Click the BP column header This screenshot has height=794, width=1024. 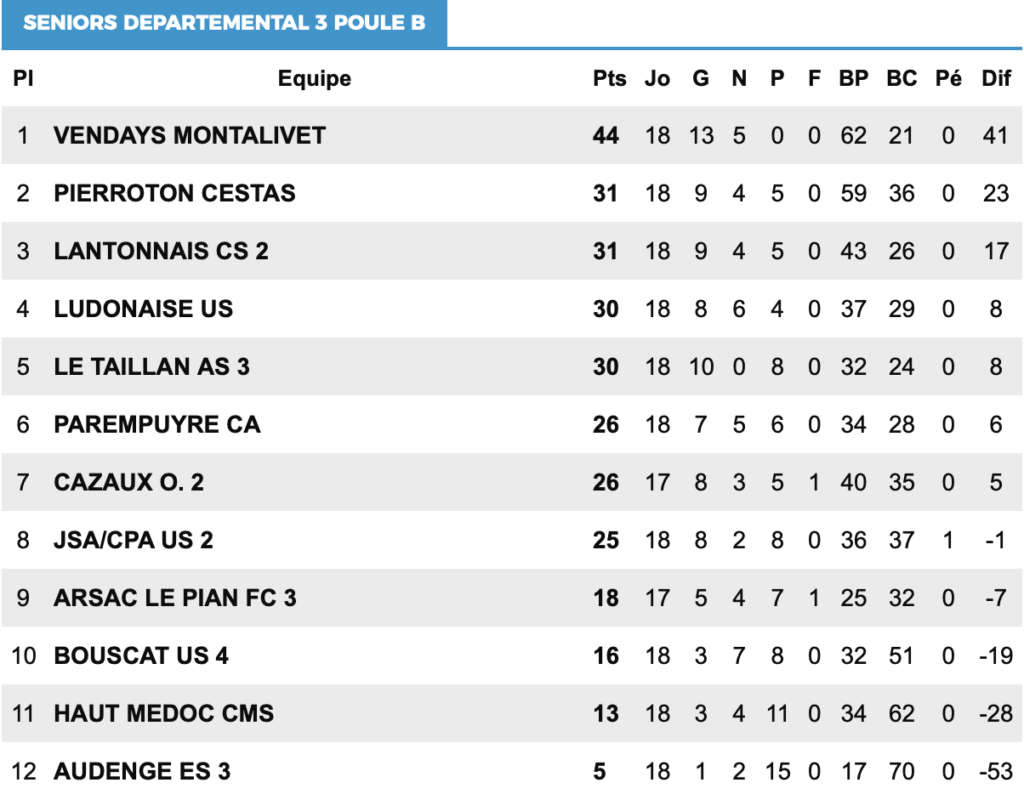pos(854,78)
